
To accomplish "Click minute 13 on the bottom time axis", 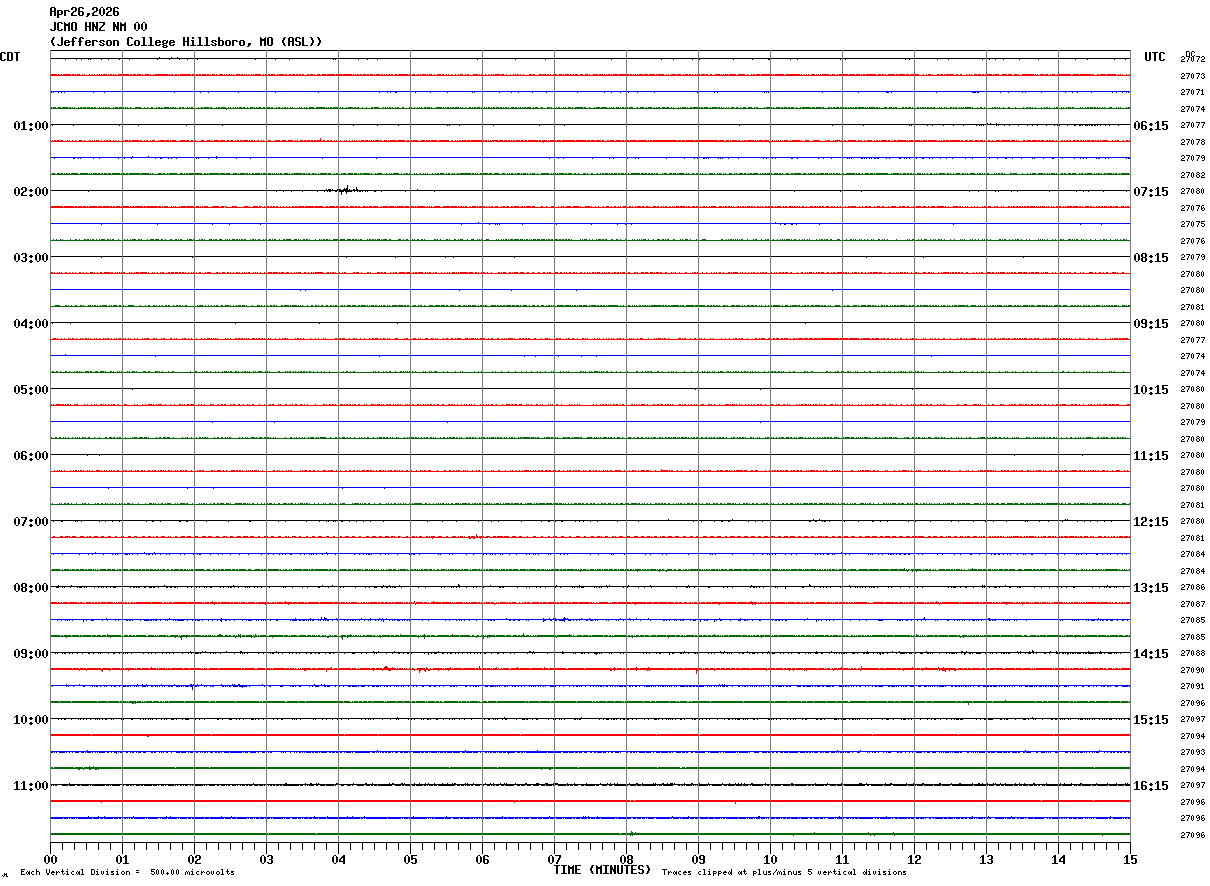I will click(987, 859).
